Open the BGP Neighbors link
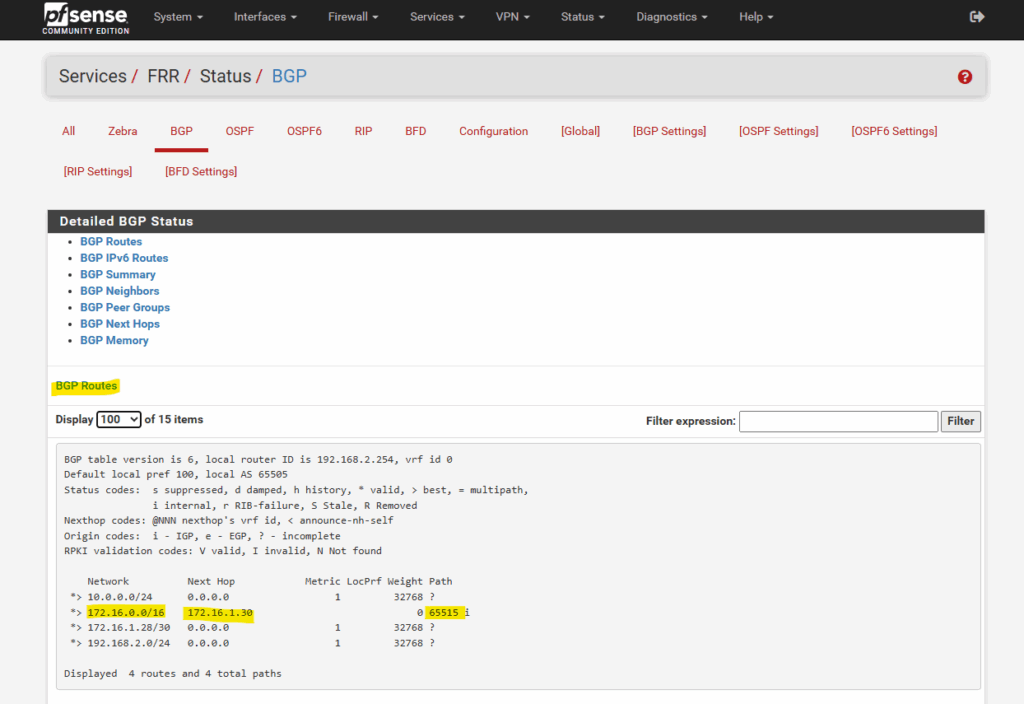This screenshot has width=1024, height=704. (119, 291)
